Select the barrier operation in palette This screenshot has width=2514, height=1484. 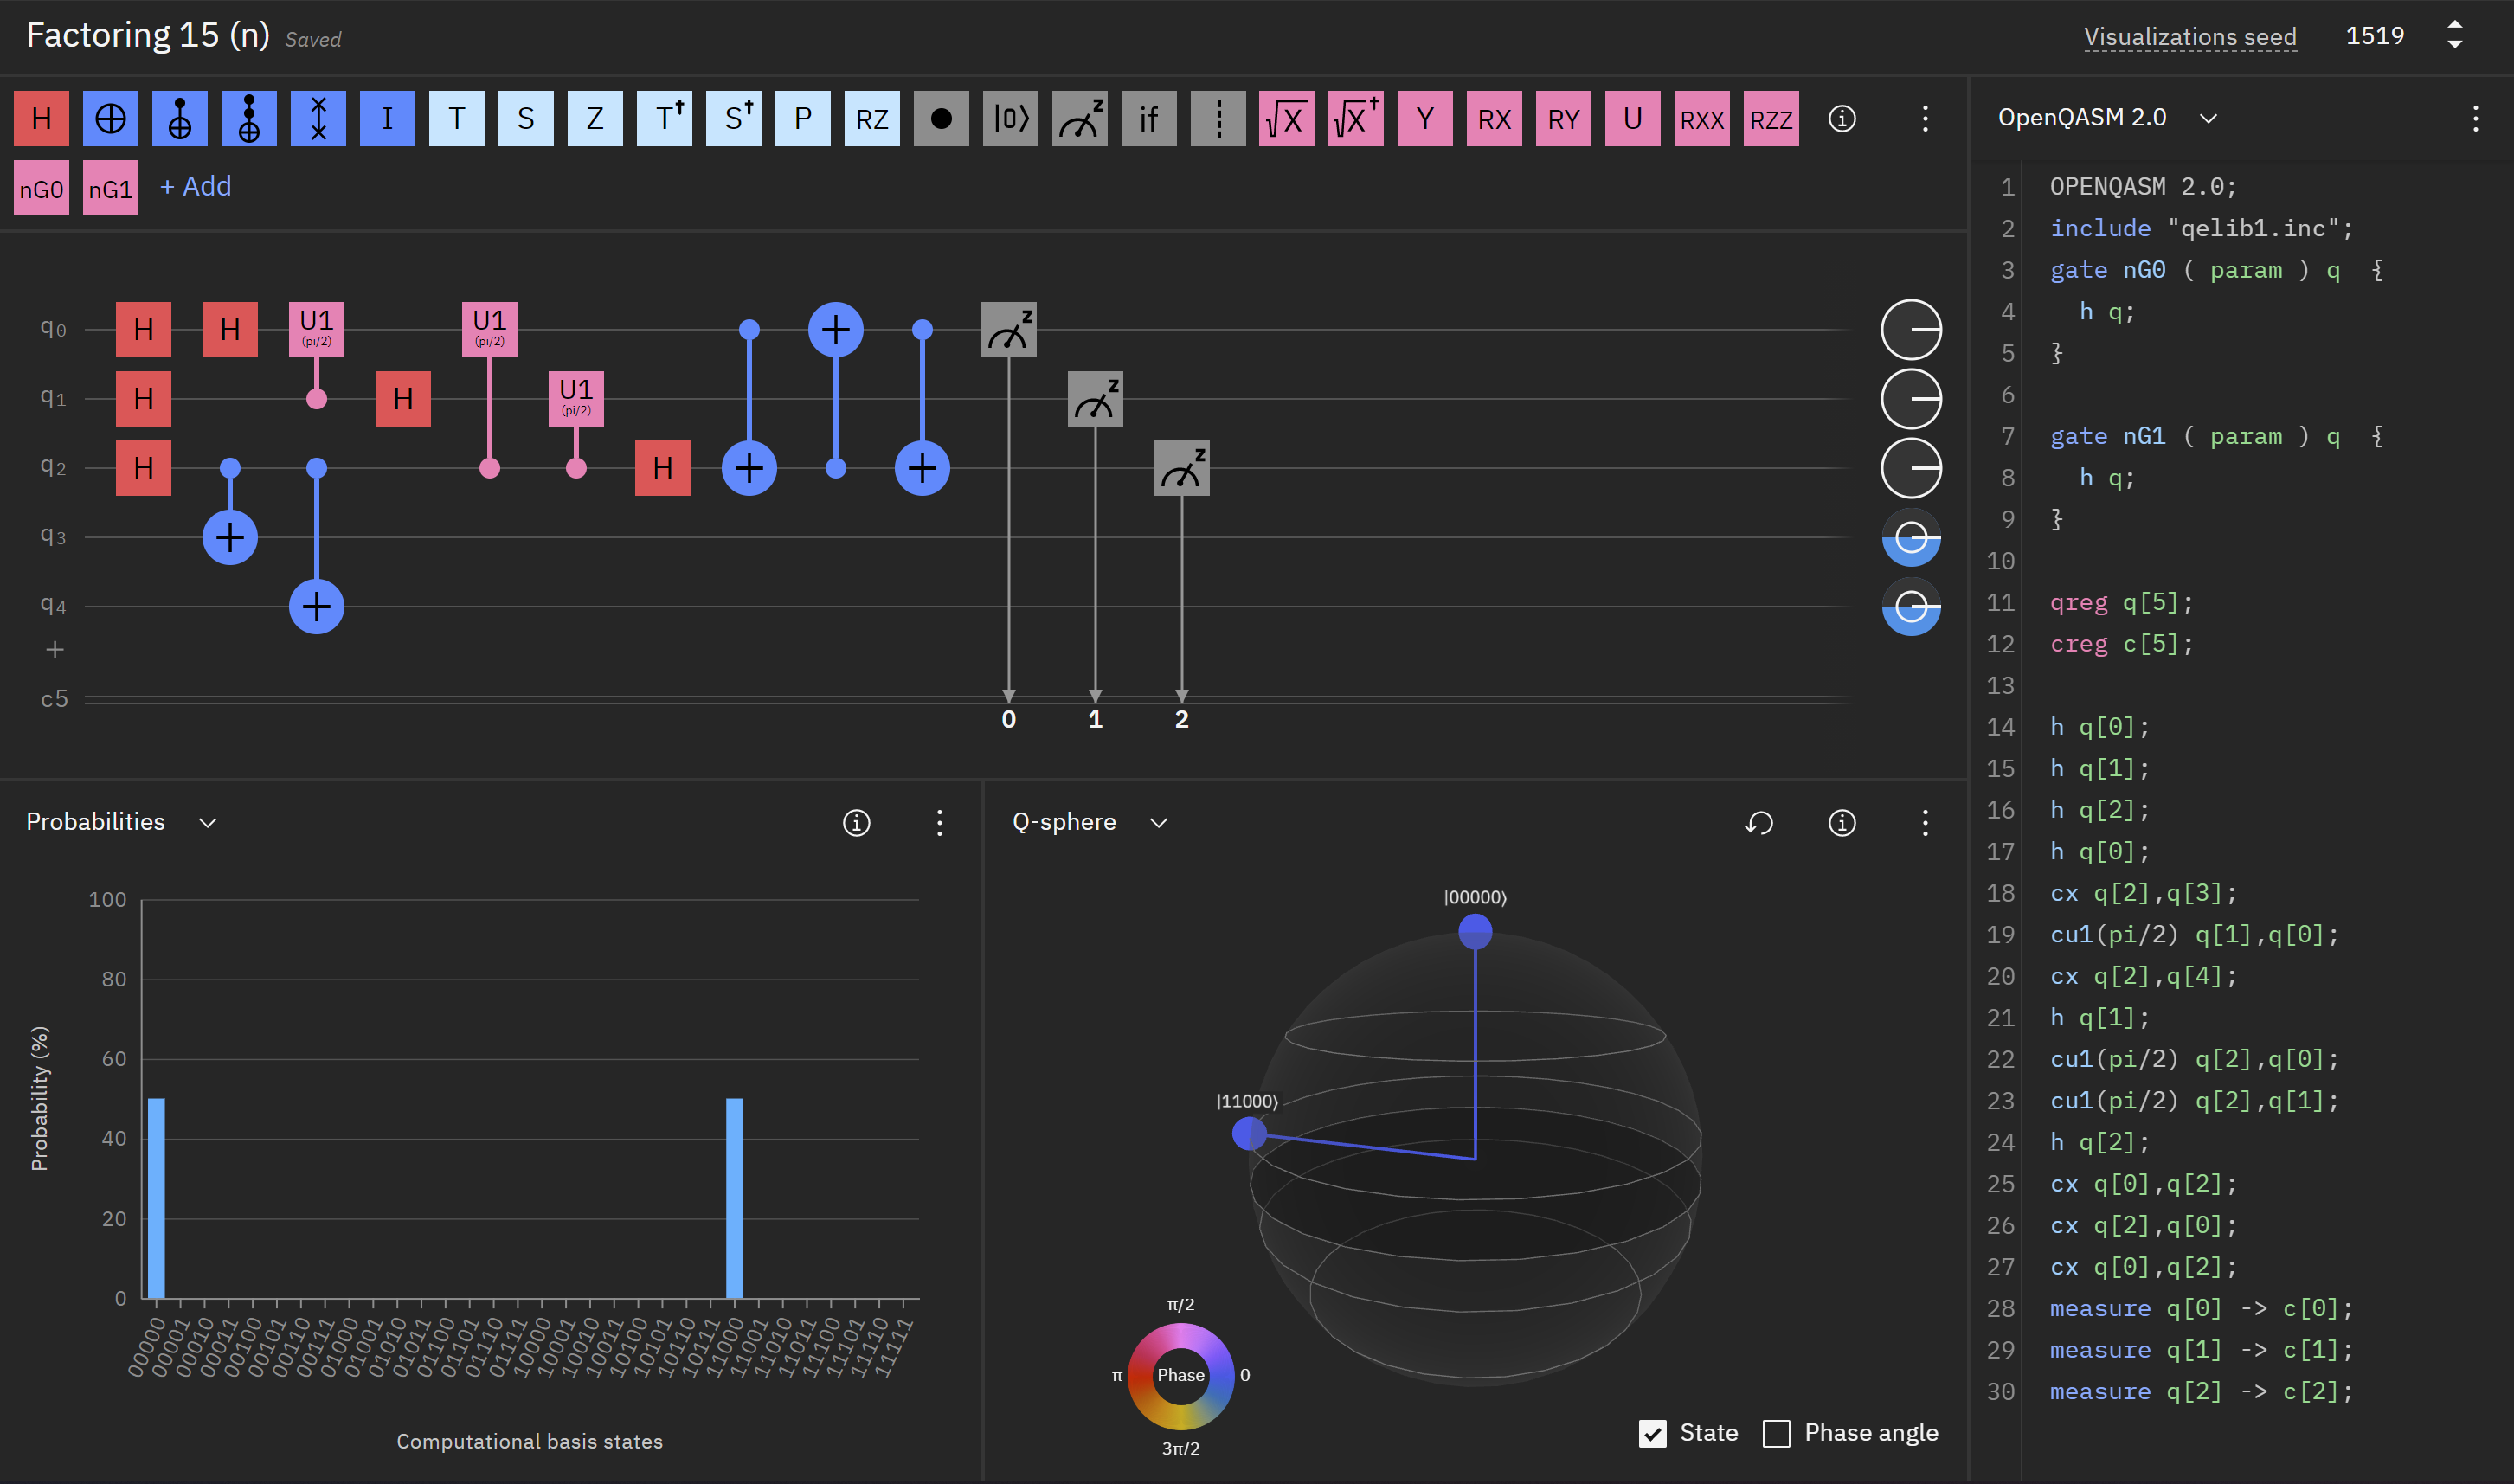1218,119
